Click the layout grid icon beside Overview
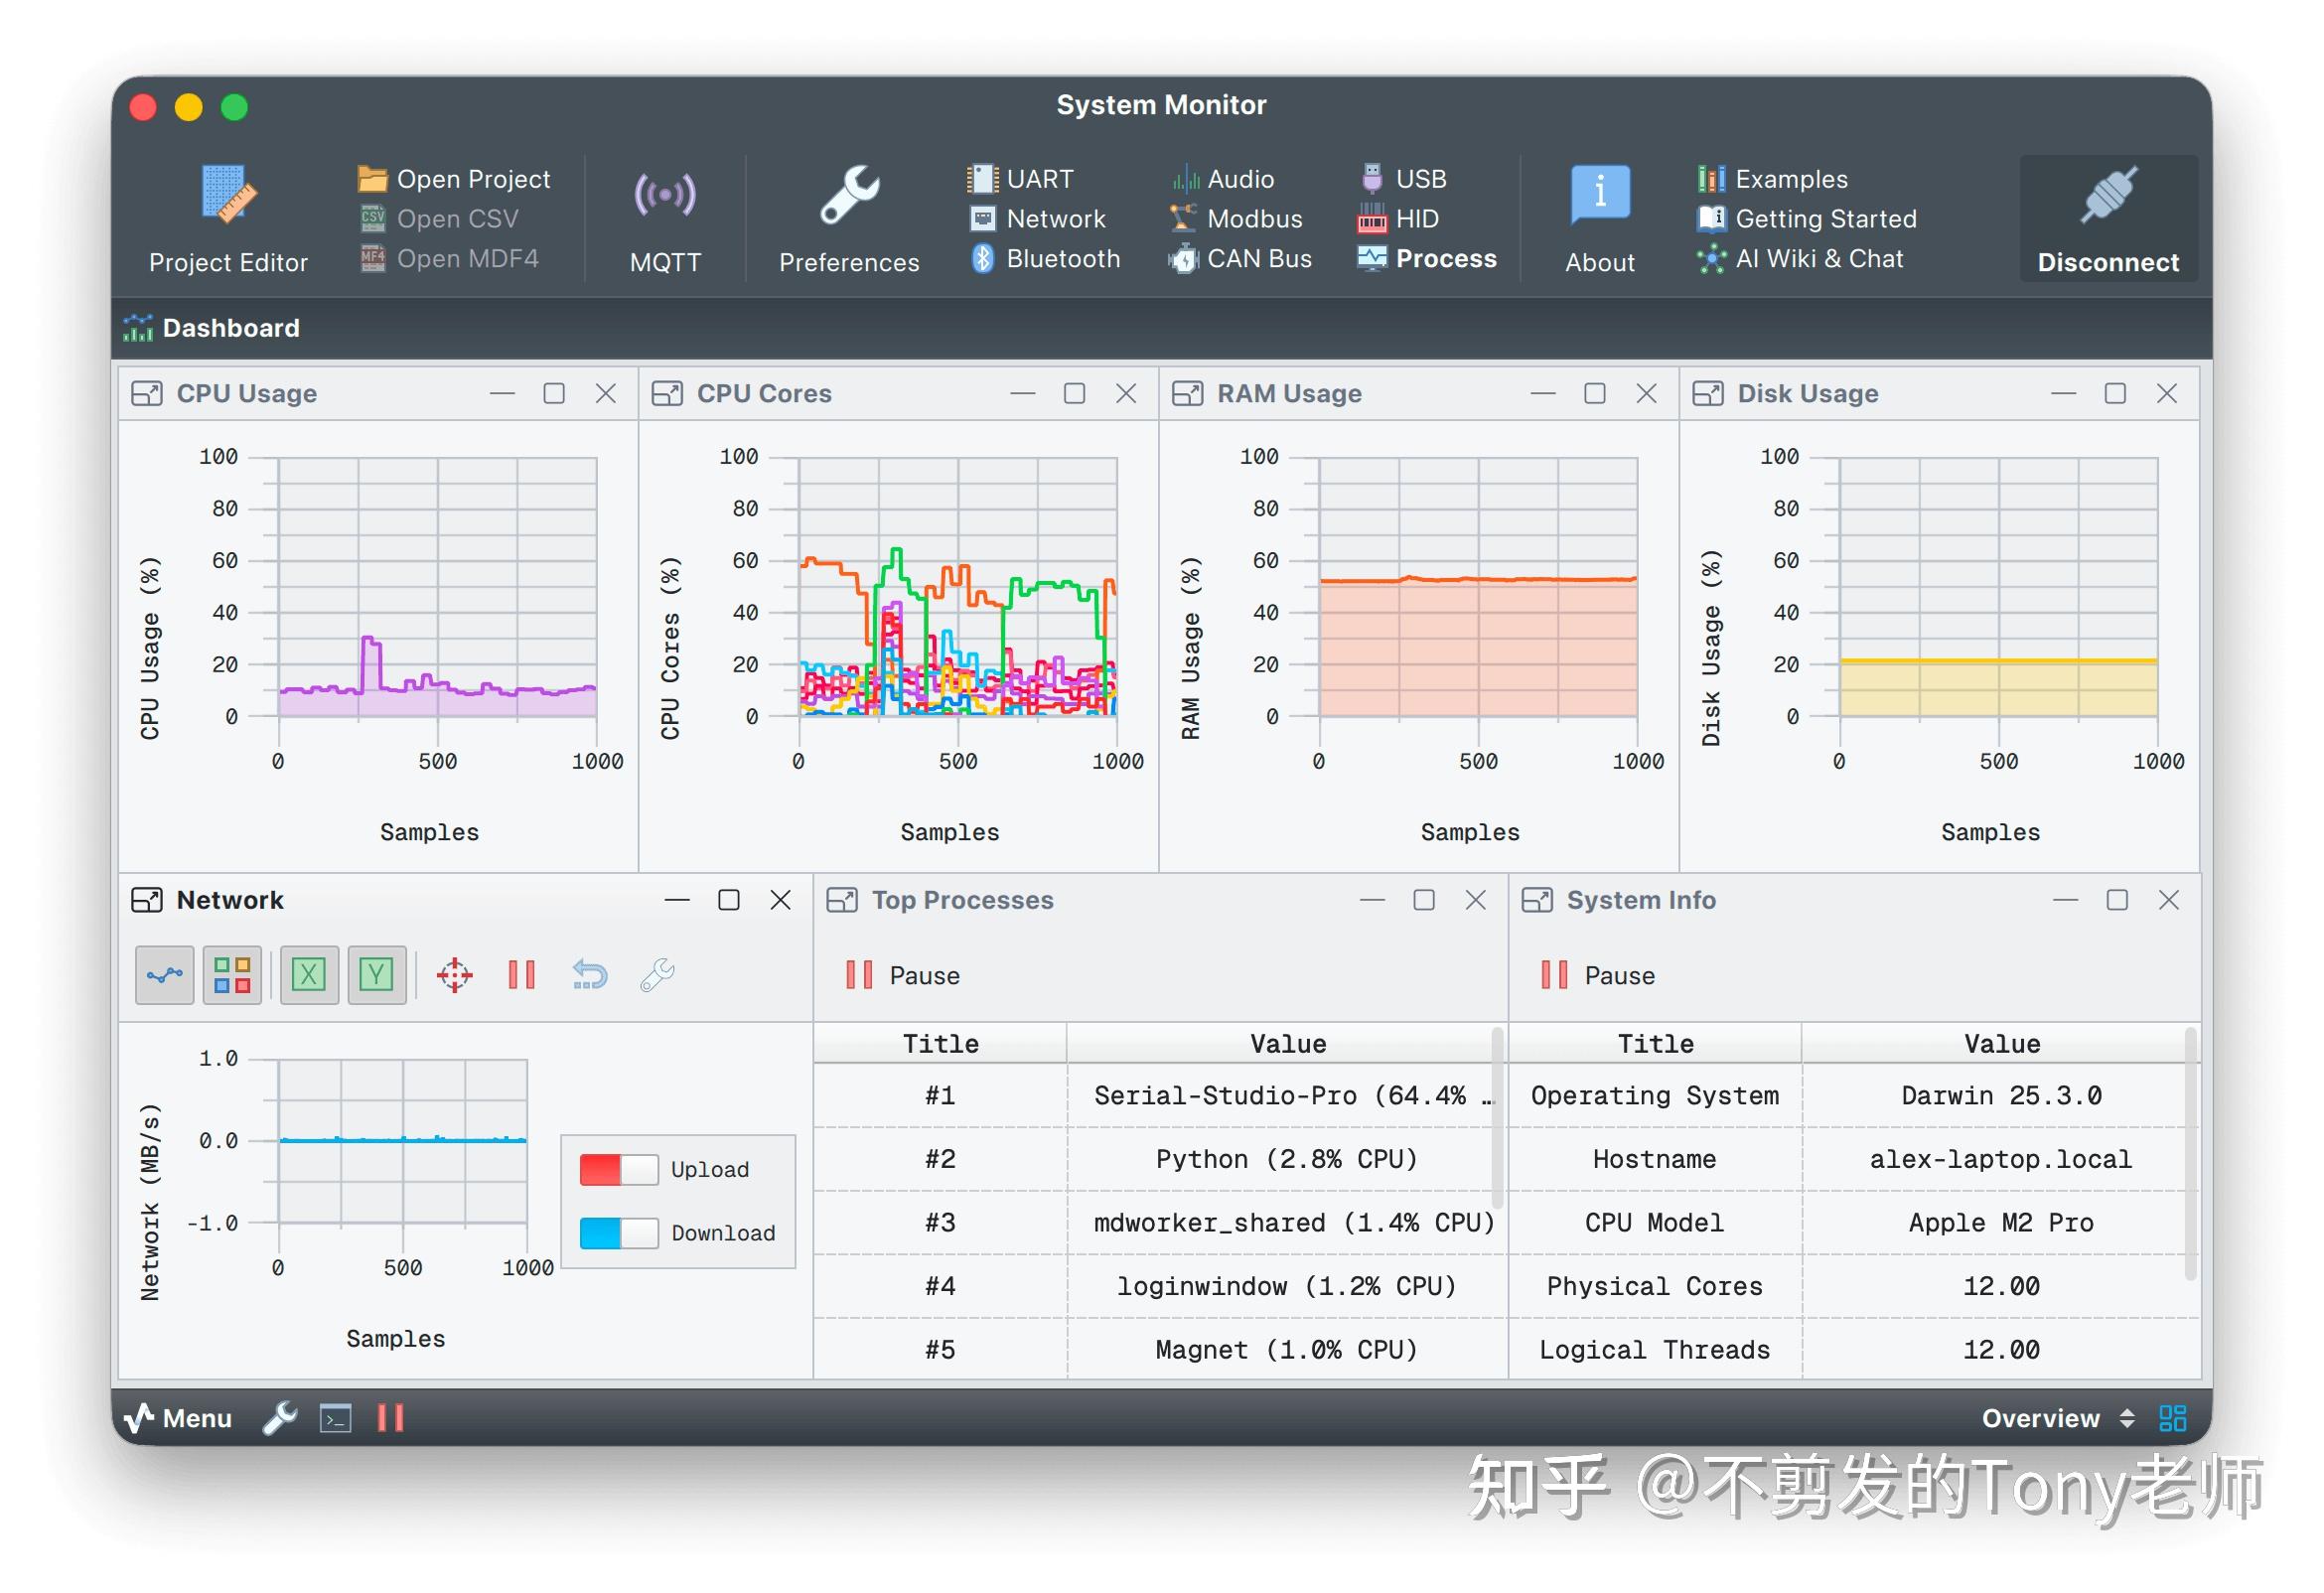This screenshot has height=1593, width=2324. coord(2172,1419)
